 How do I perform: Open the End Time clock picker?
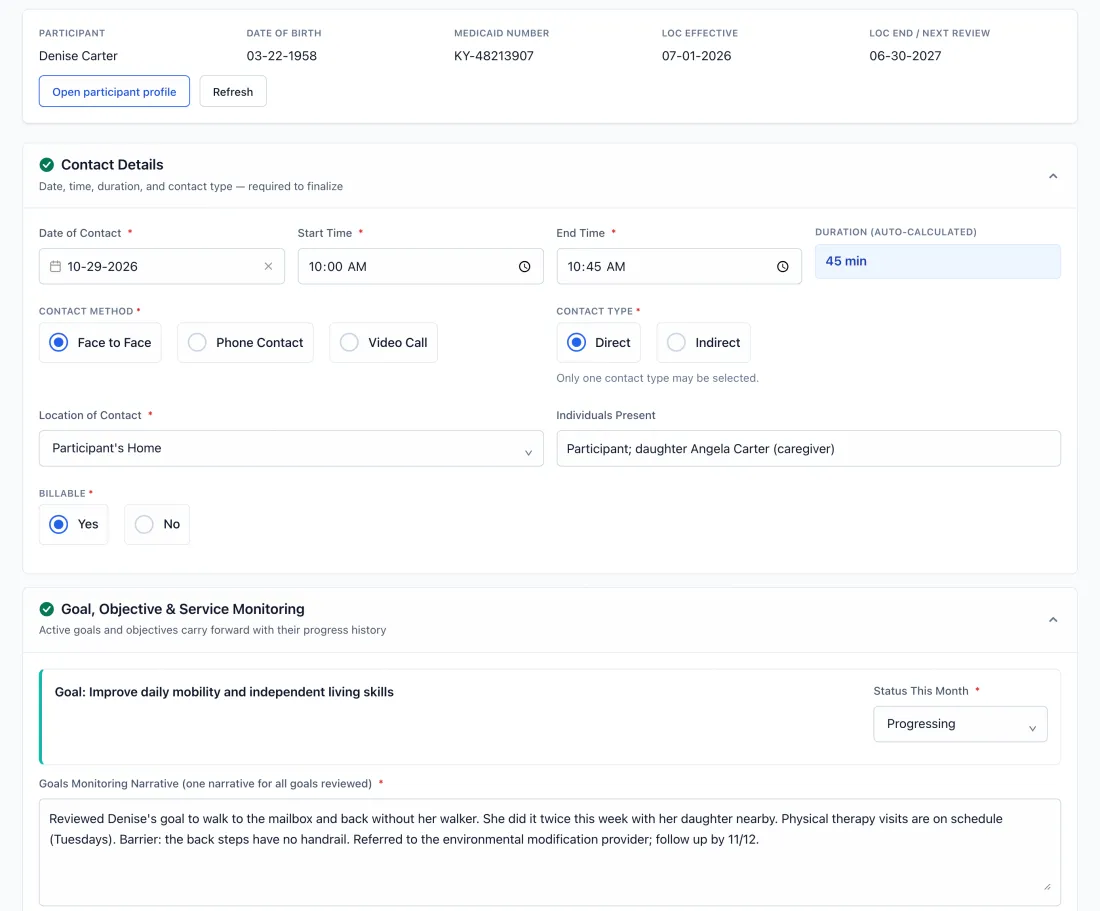coord(782,266)
